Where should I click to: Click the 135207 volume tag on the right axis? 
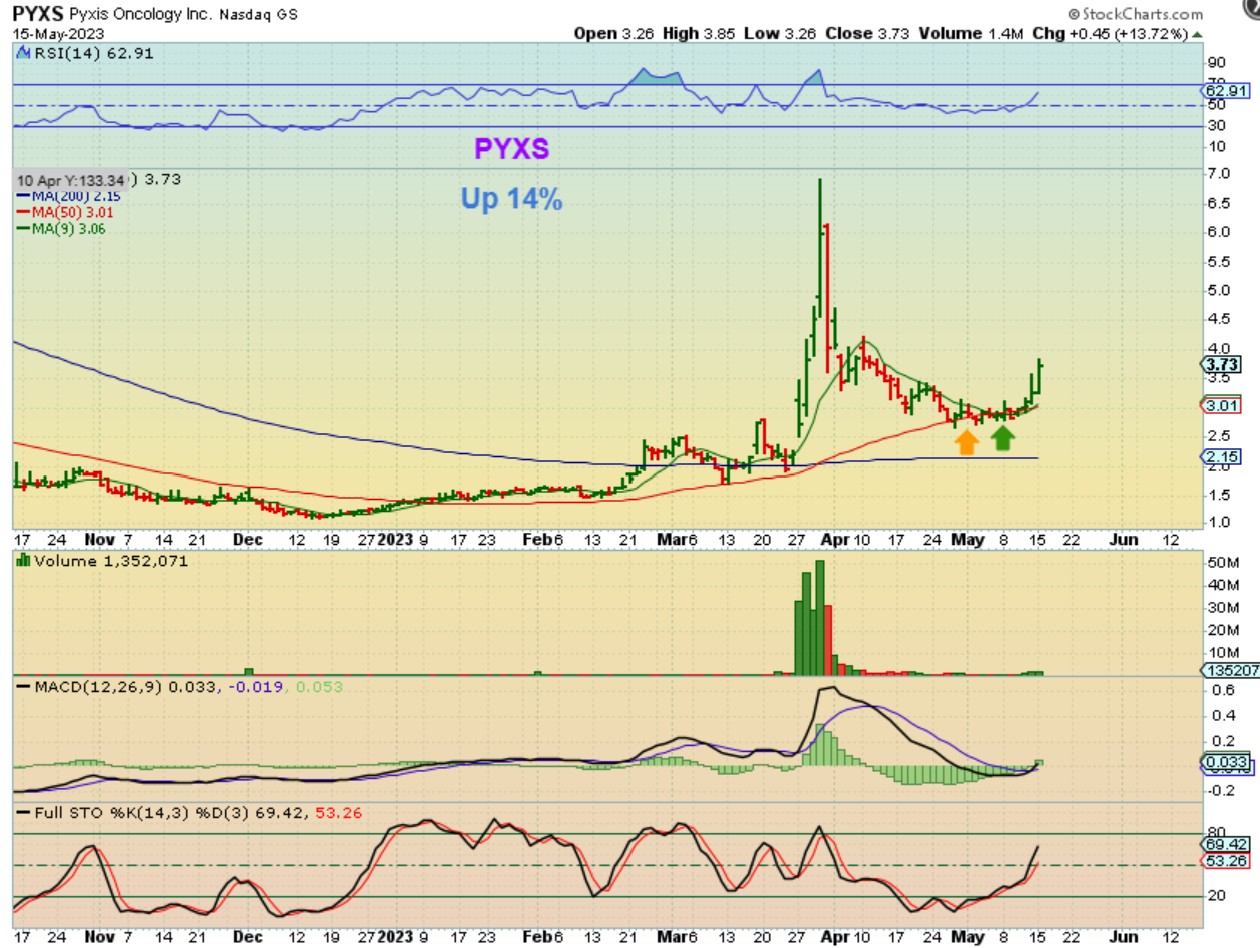click(x=1228, y=671)
